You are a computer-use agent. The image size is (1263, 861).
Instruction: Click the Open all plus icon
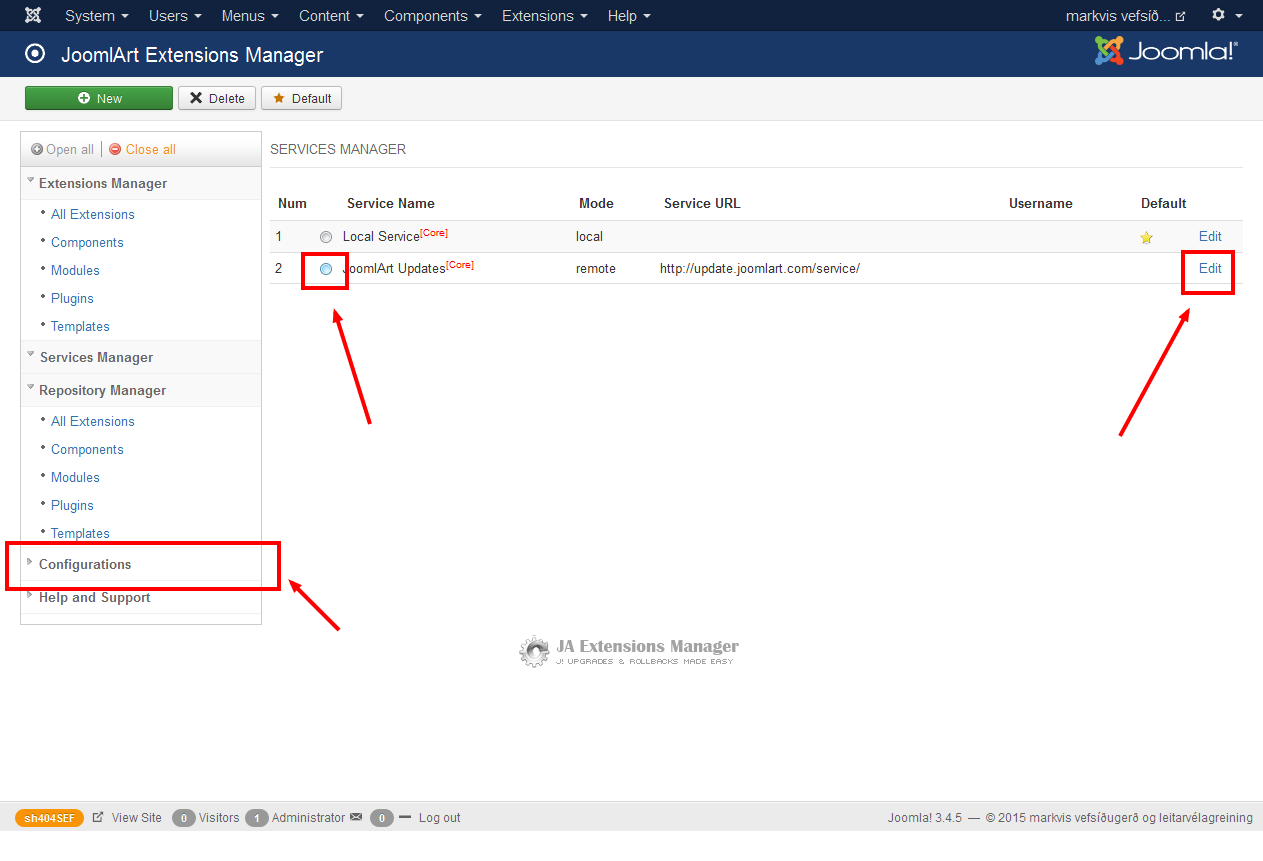[x=37, y=149]
